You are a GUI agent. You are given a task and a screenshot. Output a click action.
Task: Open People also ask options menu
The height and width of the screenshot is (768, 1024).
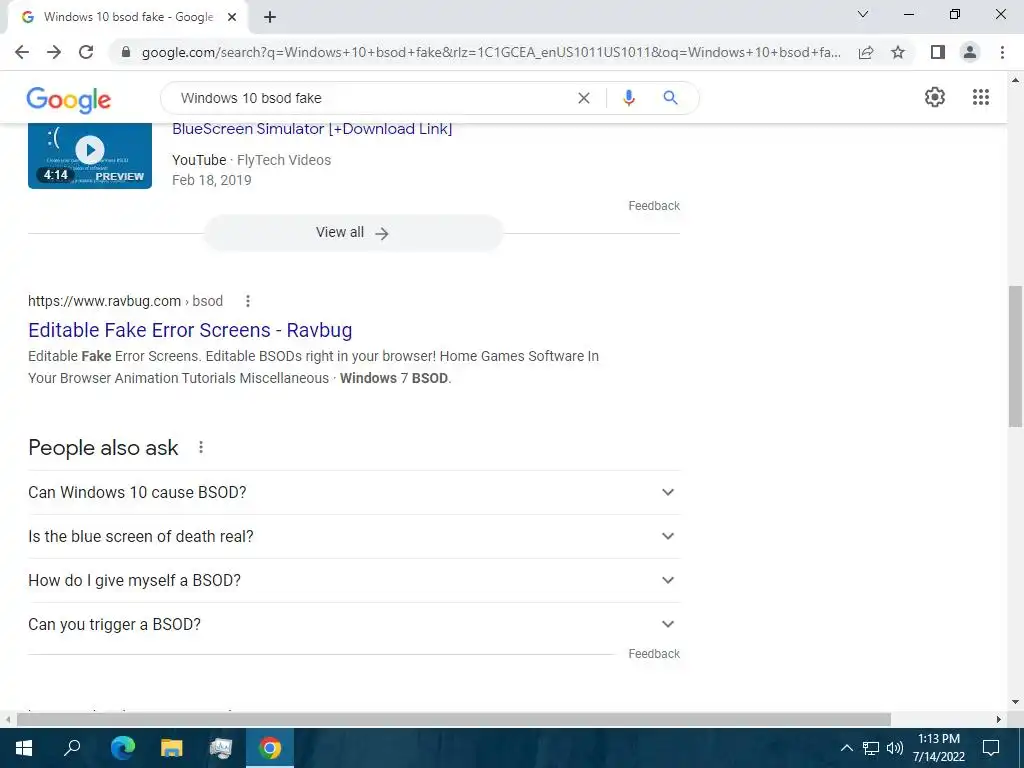tap(201, 447)
